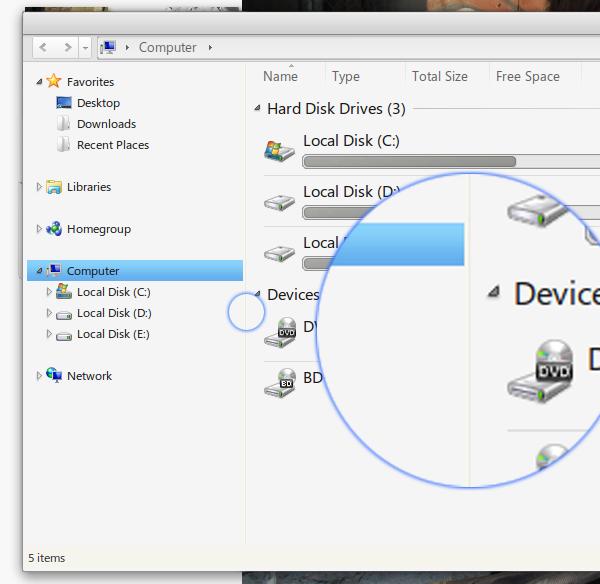Select Computer in the navigation pane
Screen dimensions: 600x584
93,271
